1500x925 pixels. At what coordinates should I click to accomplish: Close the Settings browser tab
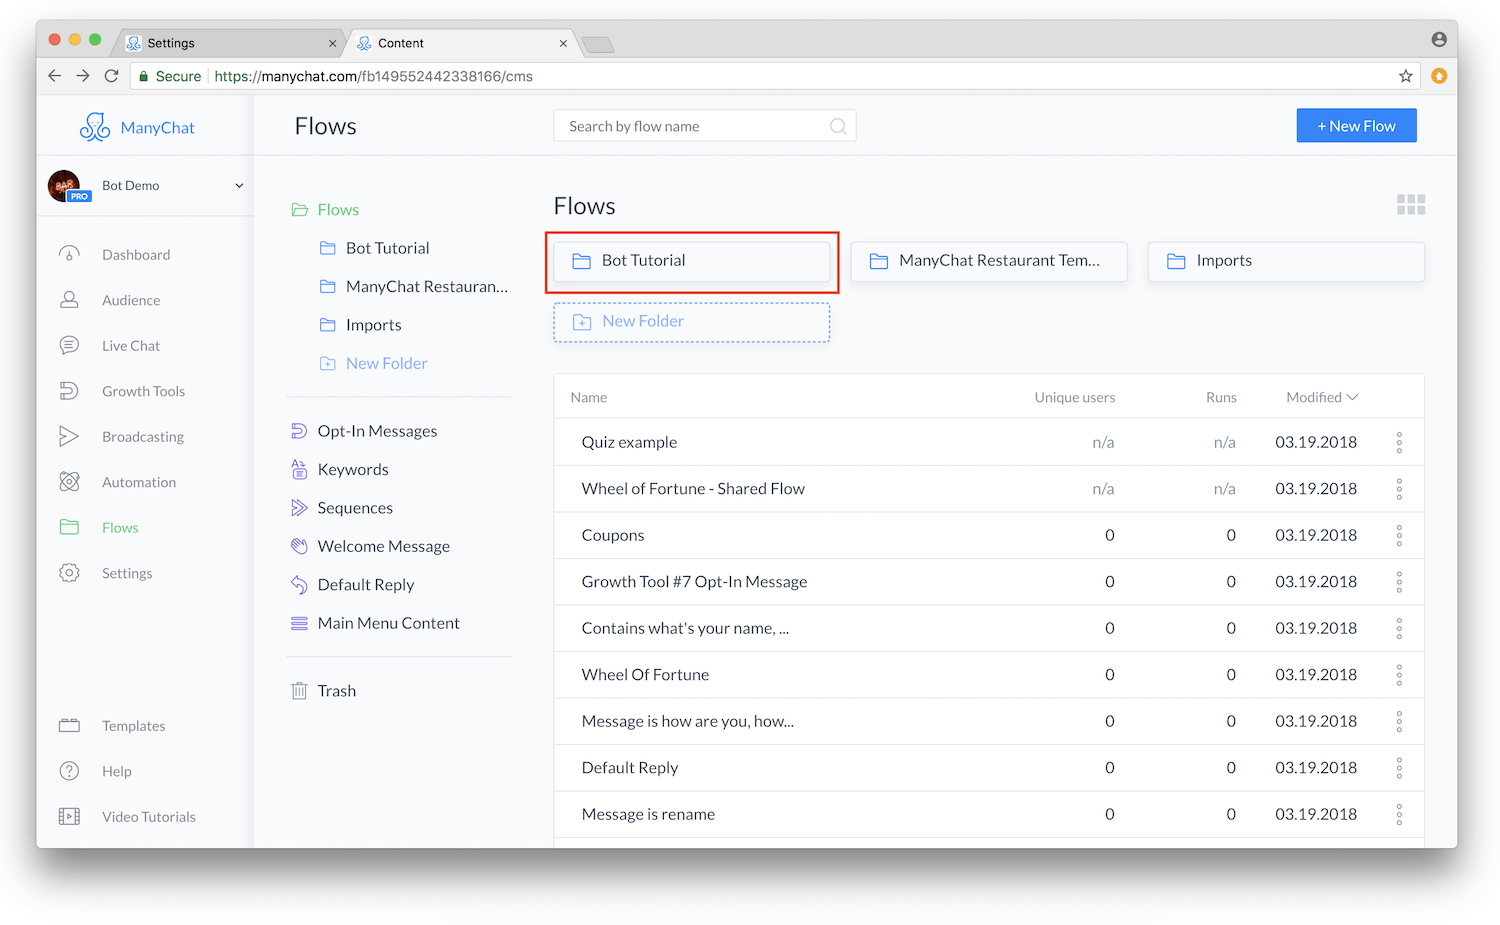click(333, 43)
